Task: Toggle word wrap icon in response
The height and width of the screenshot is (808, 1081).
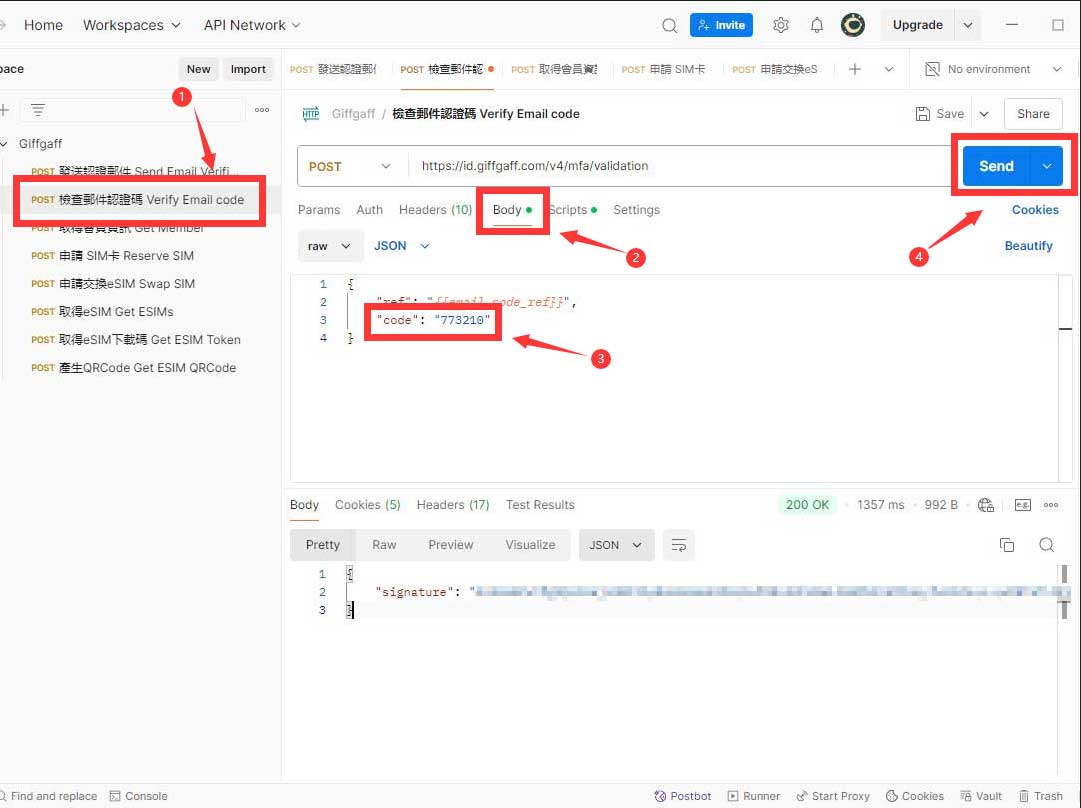Action: [x=679, y=545]
